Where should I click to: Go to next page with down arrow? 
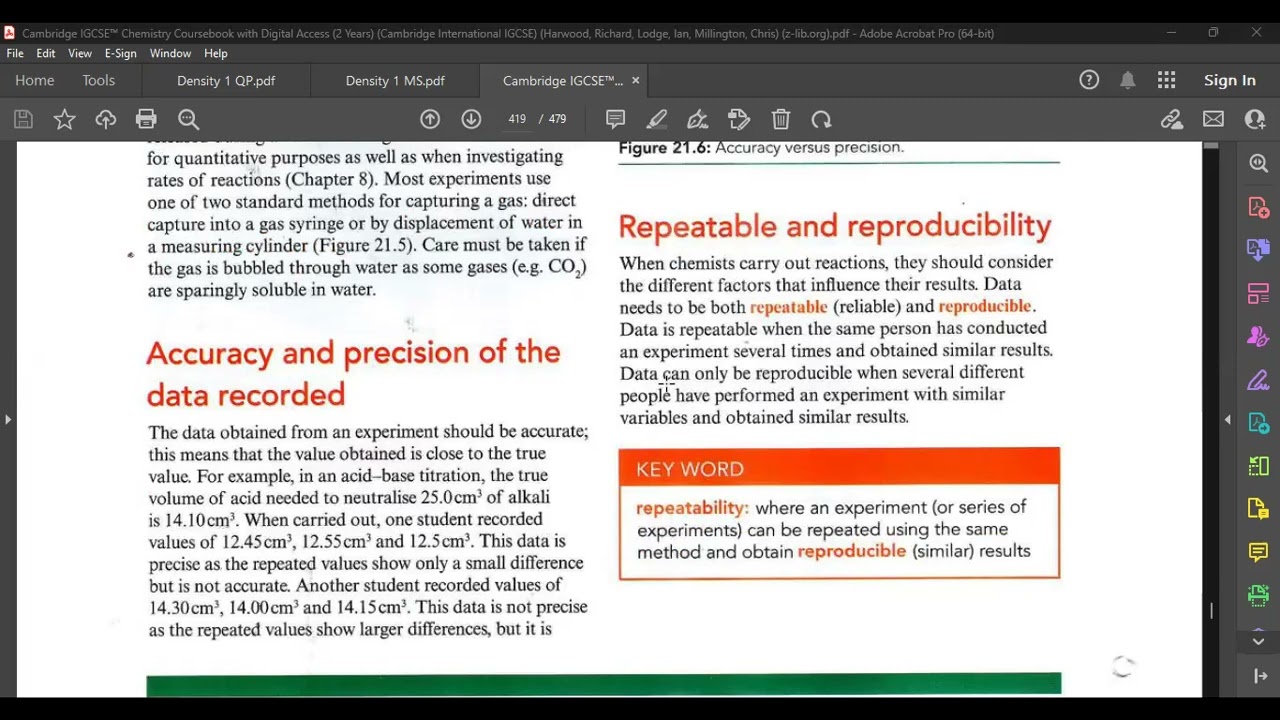pyautogui.click(x=471, y=120)
